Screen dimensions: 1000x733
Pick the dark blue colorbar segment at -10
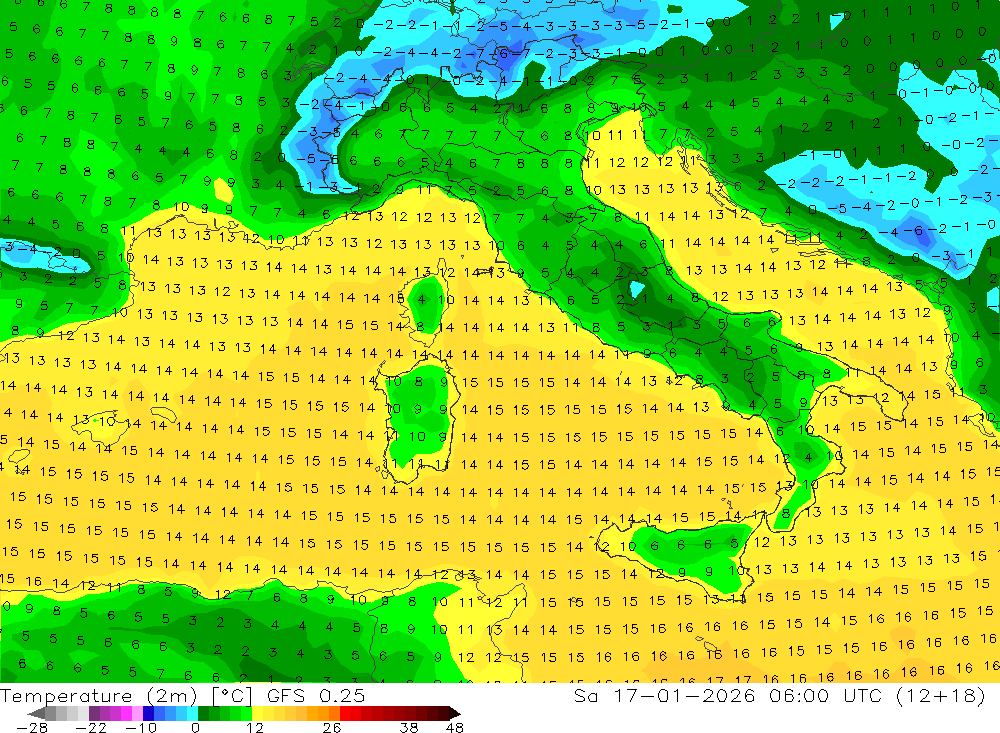point(148,714)
